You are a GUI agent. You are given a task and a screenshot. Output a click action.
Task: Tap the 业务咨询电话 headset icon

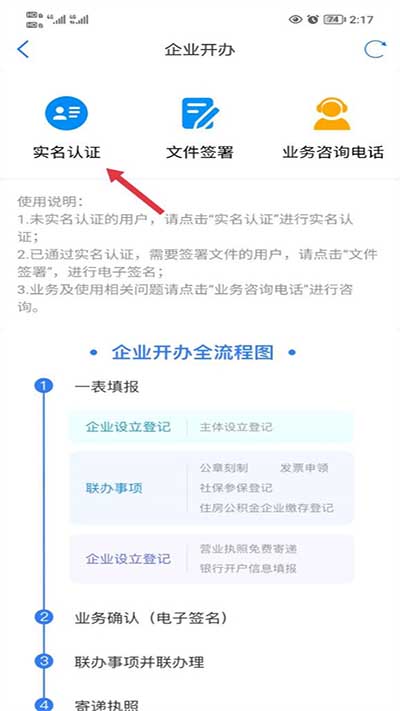332,113
